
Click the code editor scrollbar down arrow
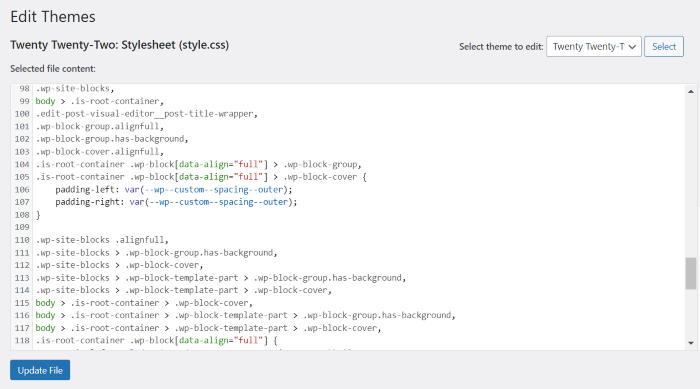click(691, 343)
